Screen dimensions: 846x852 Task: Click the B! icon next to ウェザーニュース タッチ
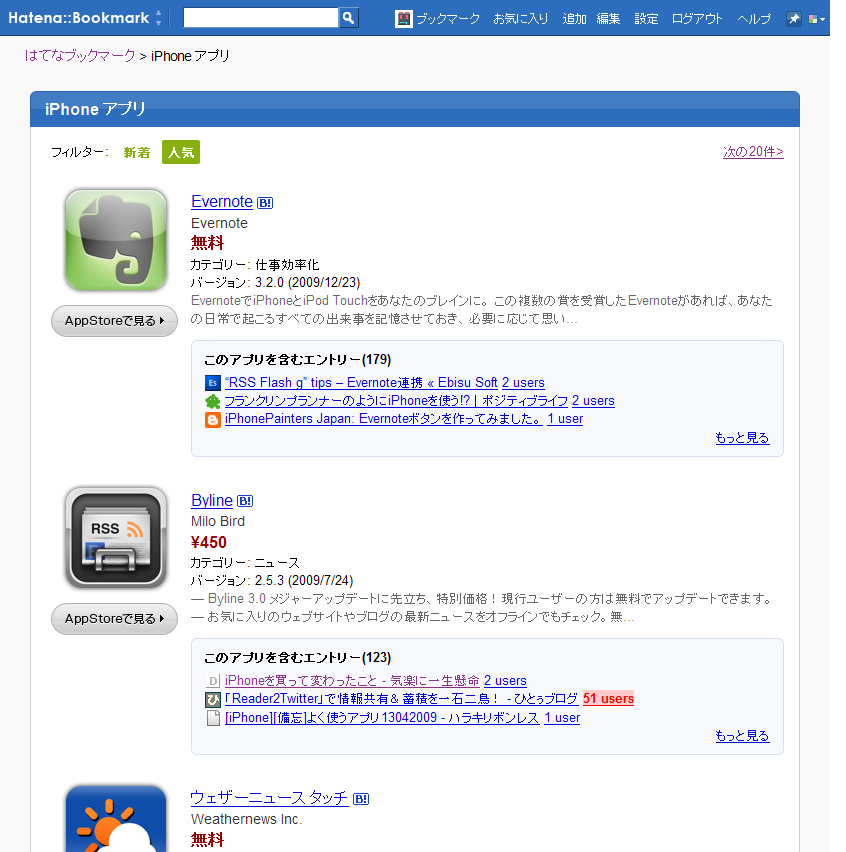tap(361, 799)
